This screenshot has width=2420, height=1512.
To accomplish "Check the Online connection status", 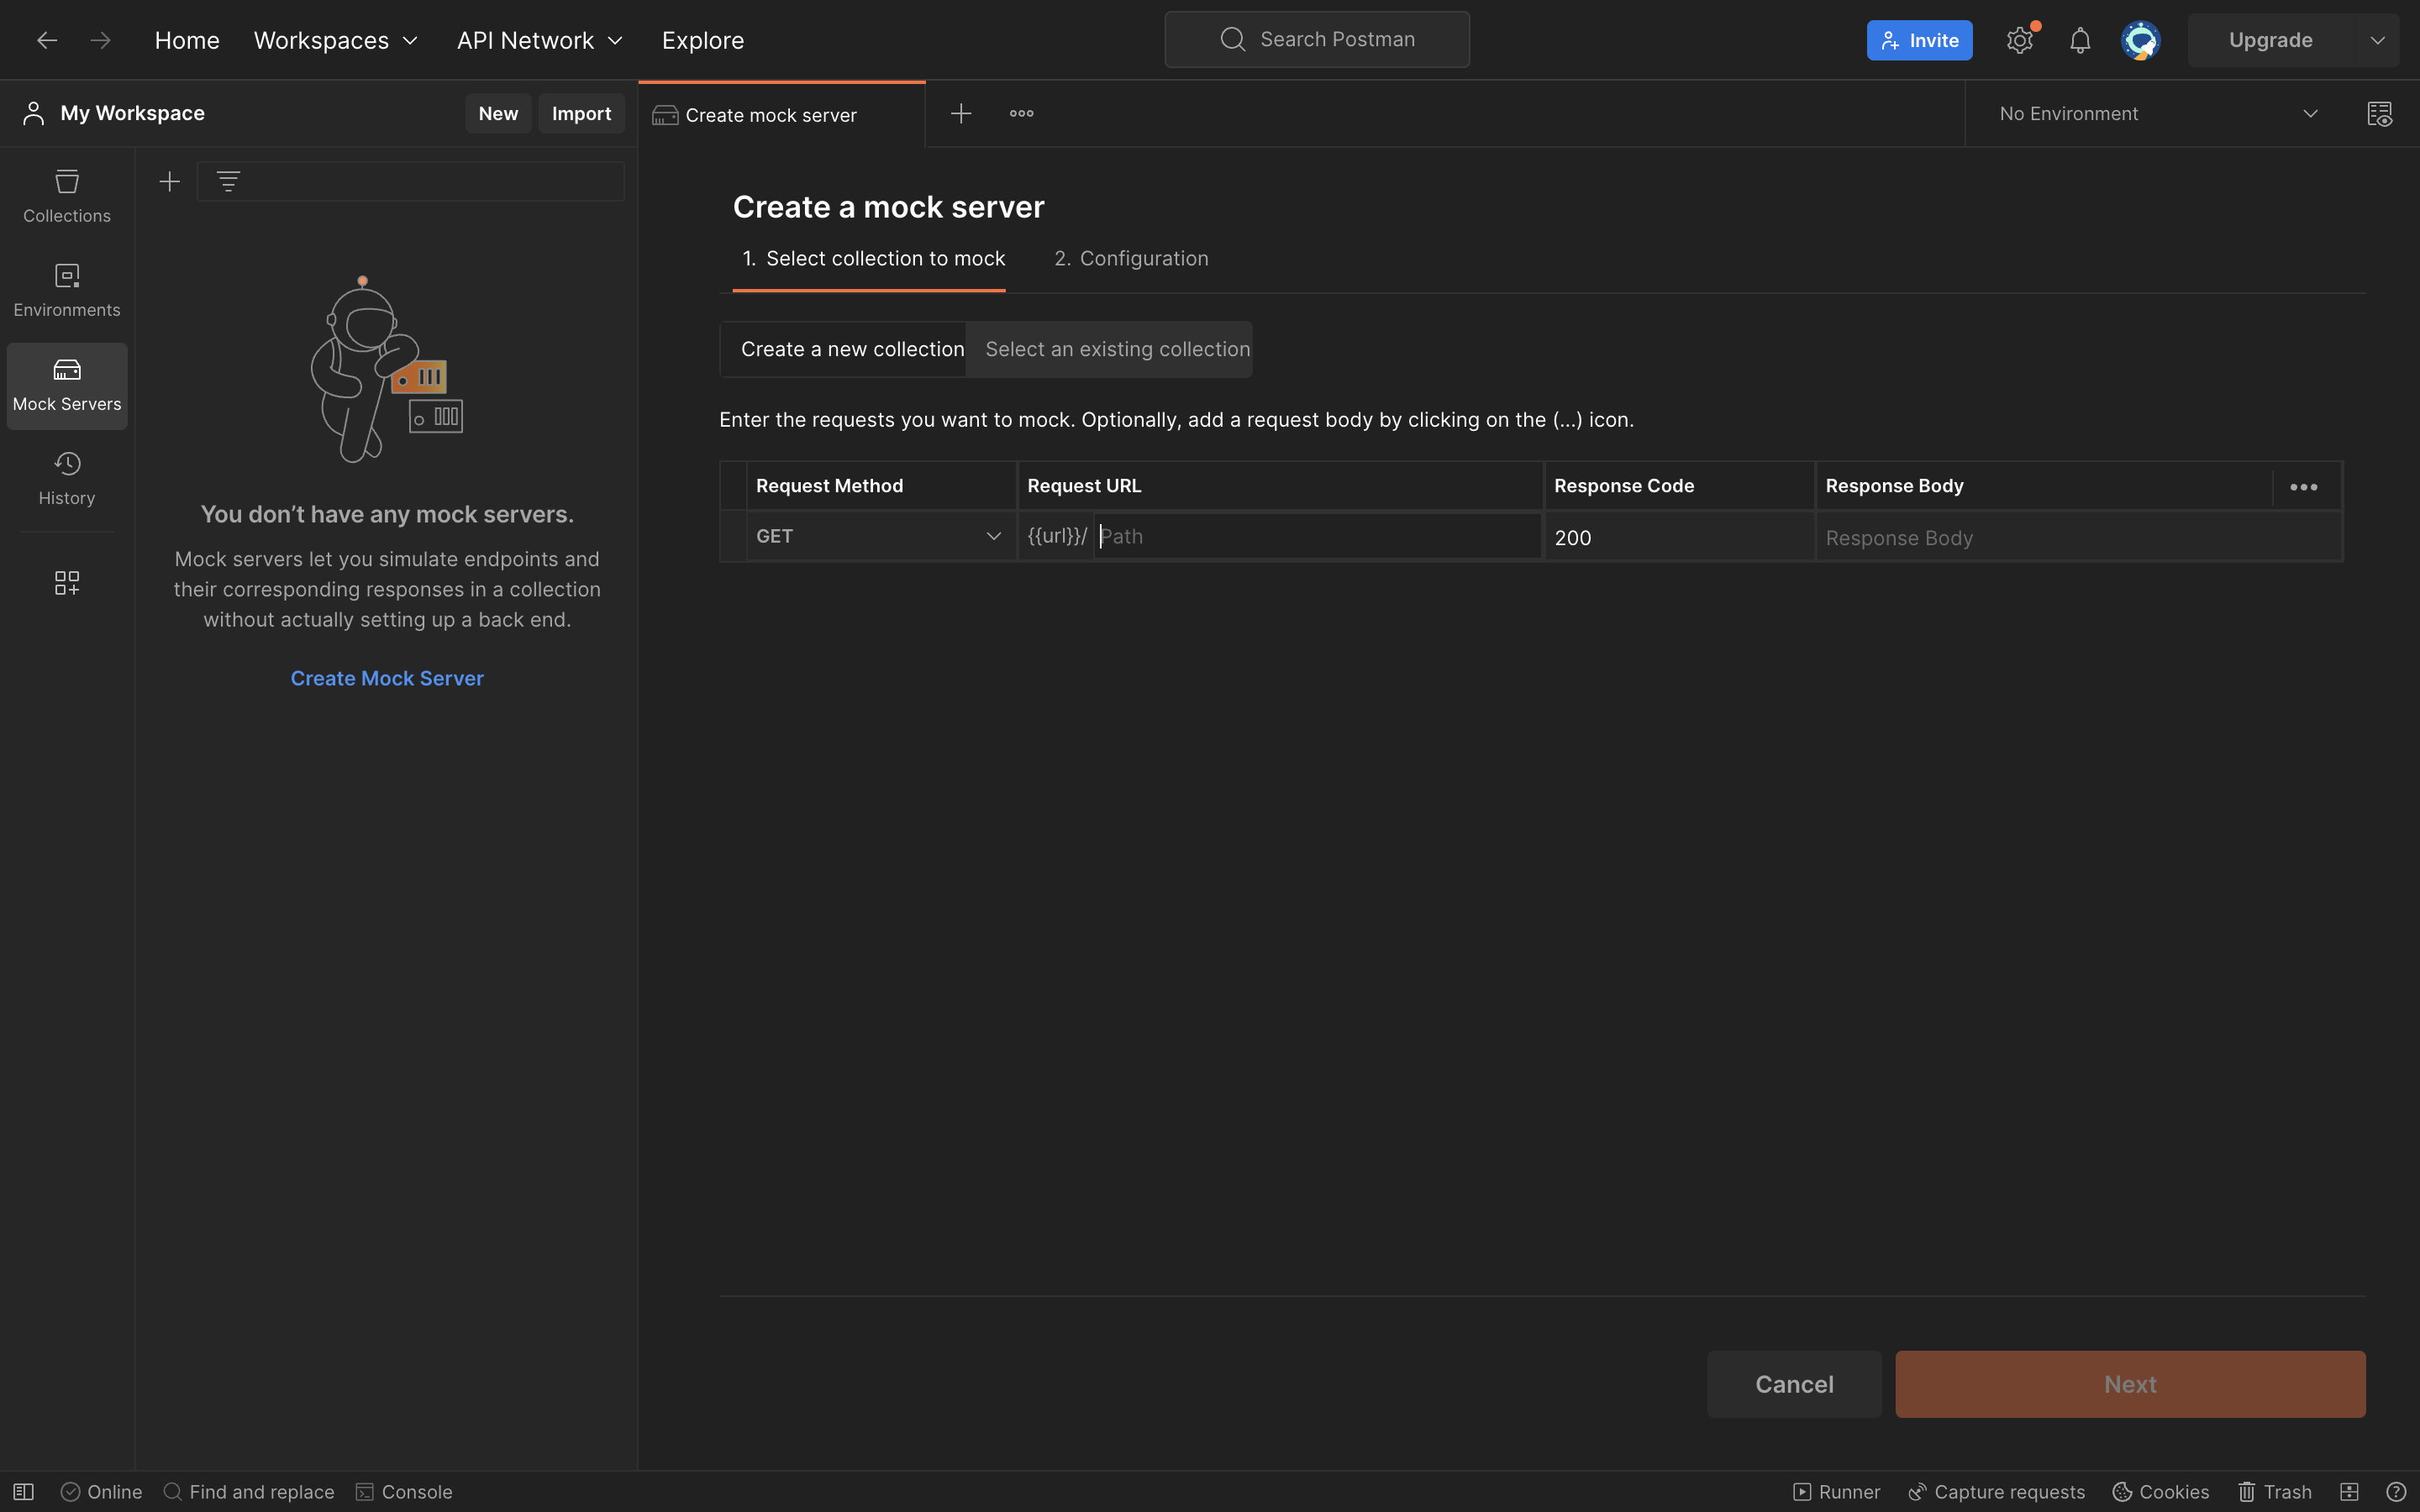I will point(101,1491).
